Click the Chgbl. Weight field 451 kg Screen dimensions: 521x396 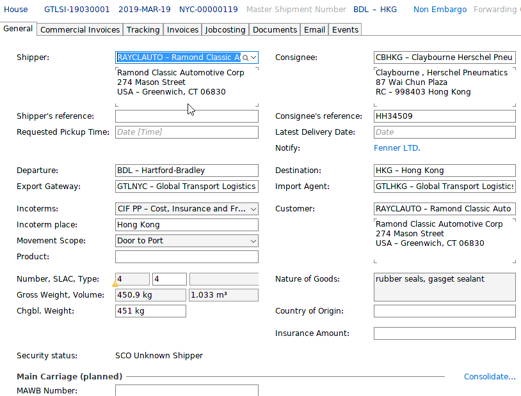tap(150, 311)
